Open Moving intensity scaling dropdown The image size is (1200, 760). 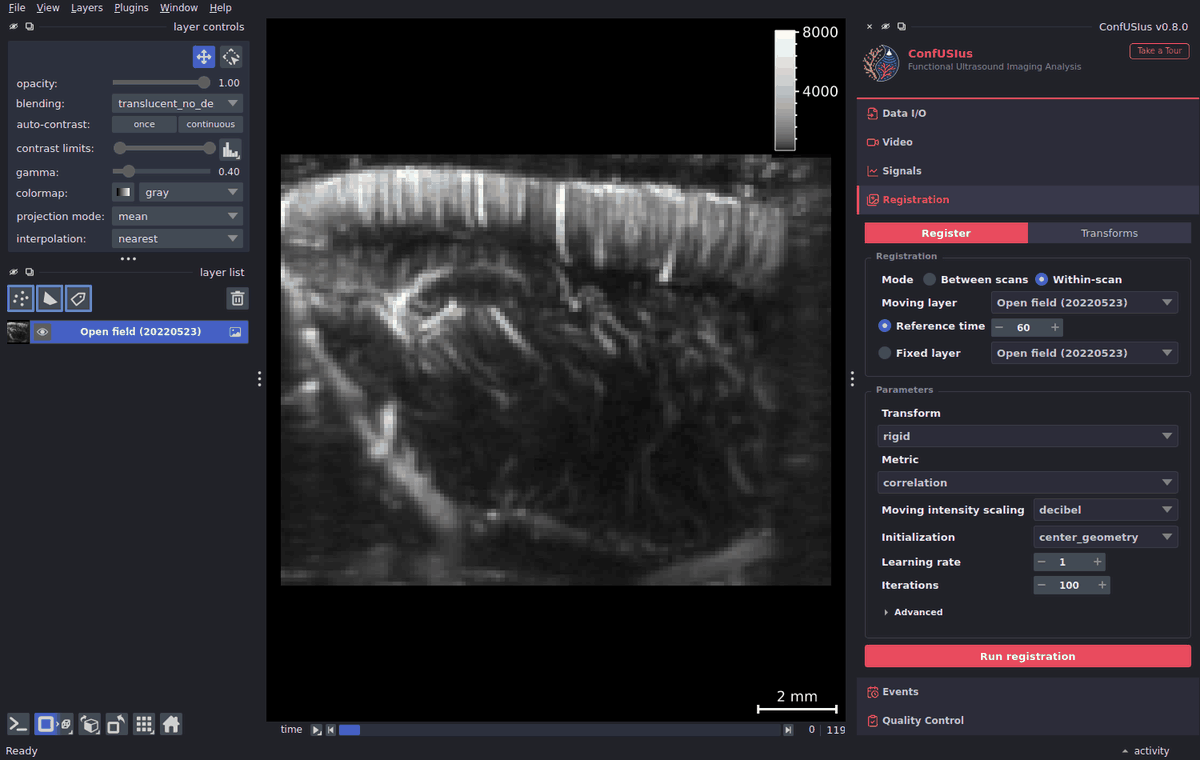(1106, 510)
